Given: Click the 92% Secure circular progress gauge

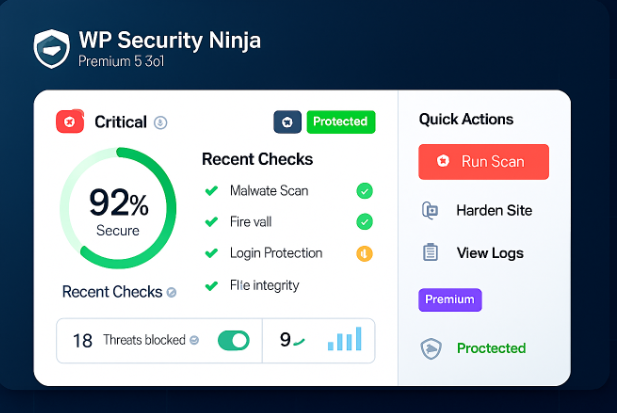Looking at the screenshot, I should click(x=118, y=209).
